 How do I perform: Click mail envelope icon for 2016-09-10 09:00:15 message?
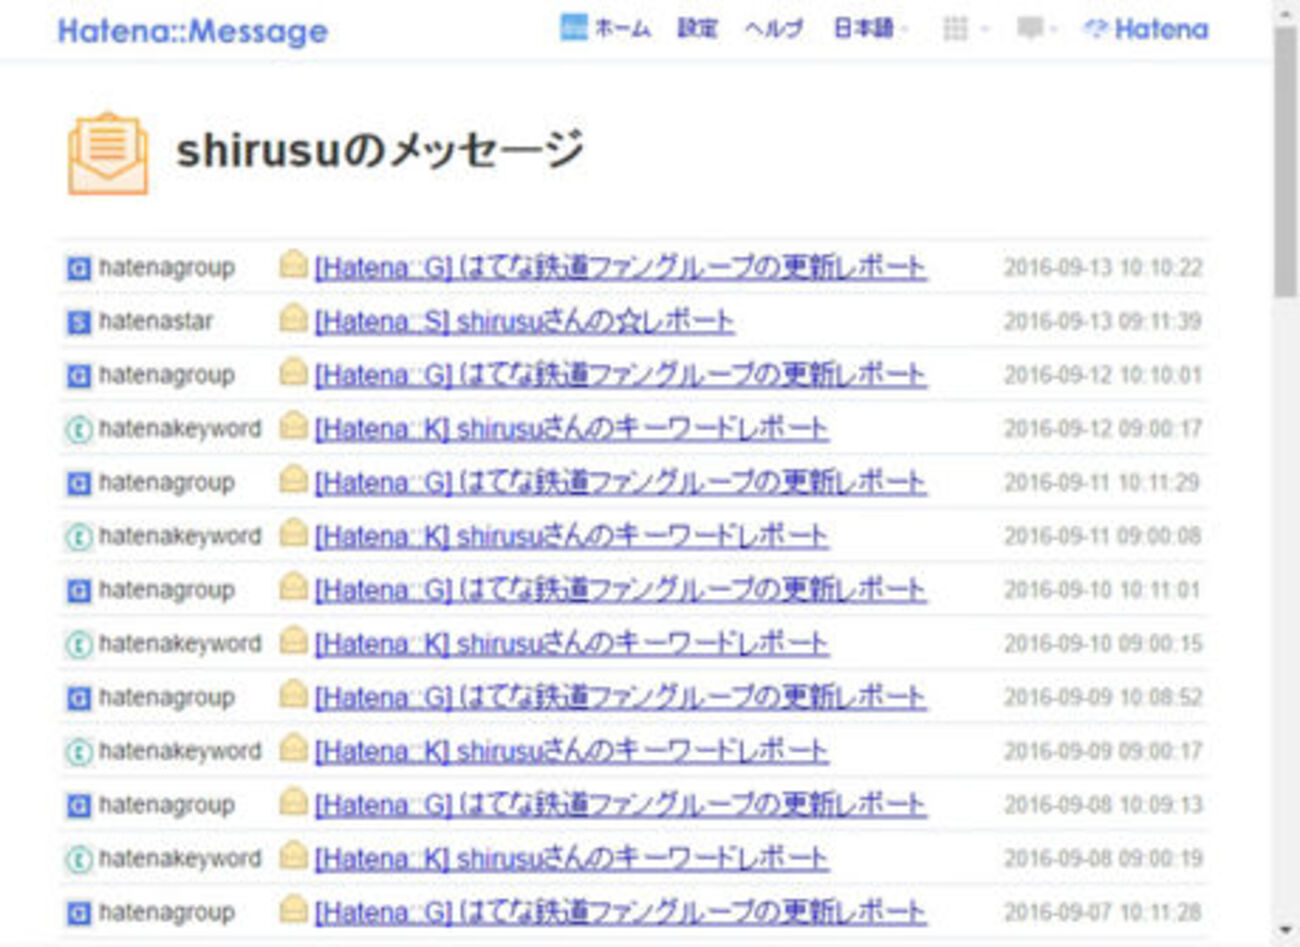pyautogui.click(x=293, y=641)
